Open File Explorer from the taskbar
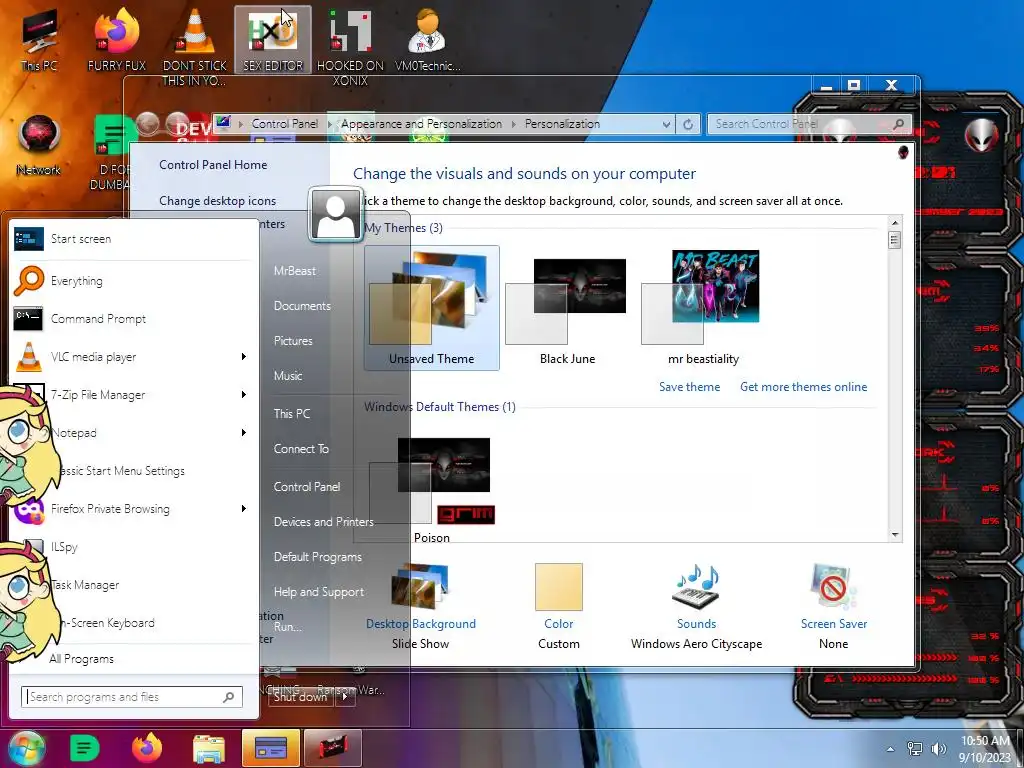This screenshot has height=768, width=1024. click(x=208, y=749)
